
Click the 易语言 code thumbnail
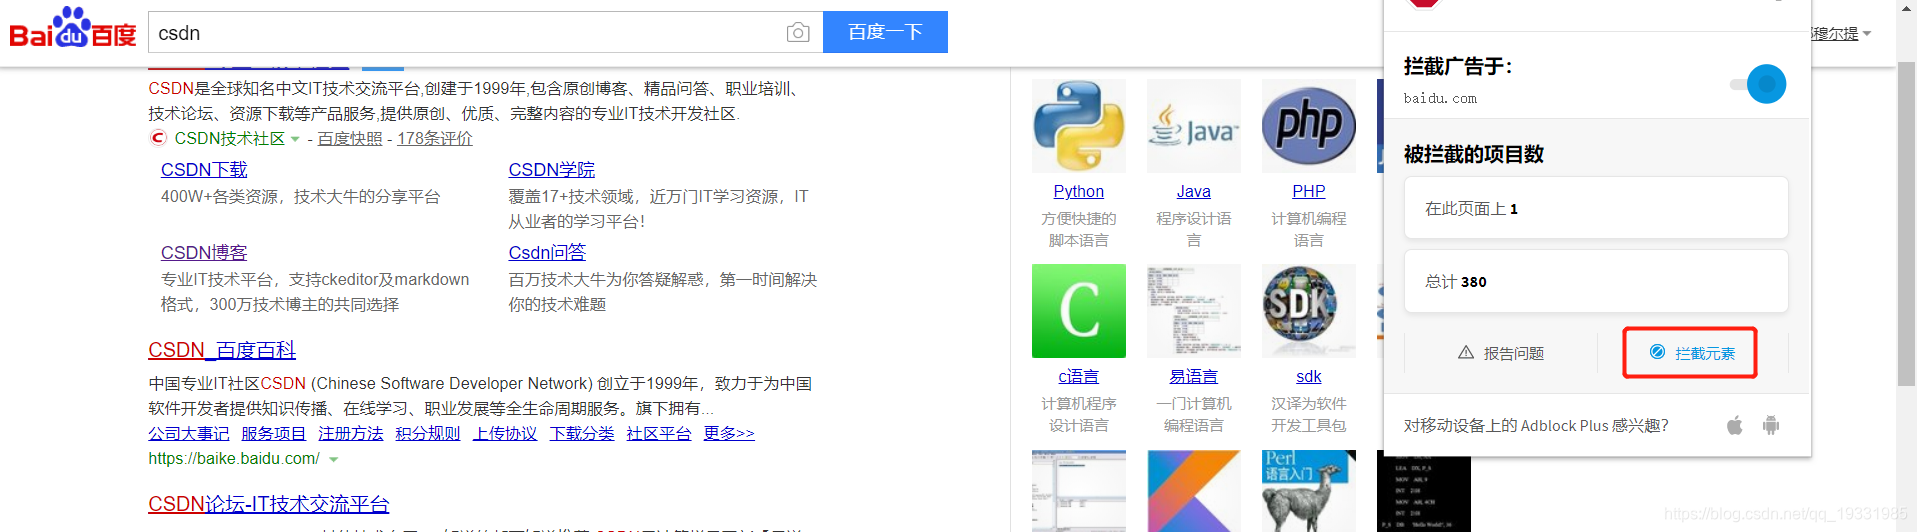pyautogui.click(x=1194, y=311)
